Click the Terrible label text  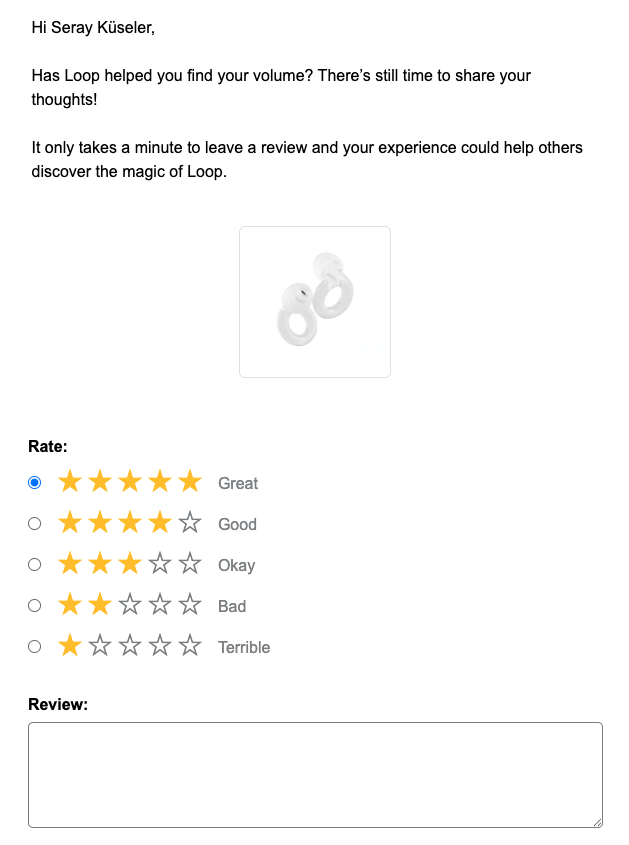point(244,647)
